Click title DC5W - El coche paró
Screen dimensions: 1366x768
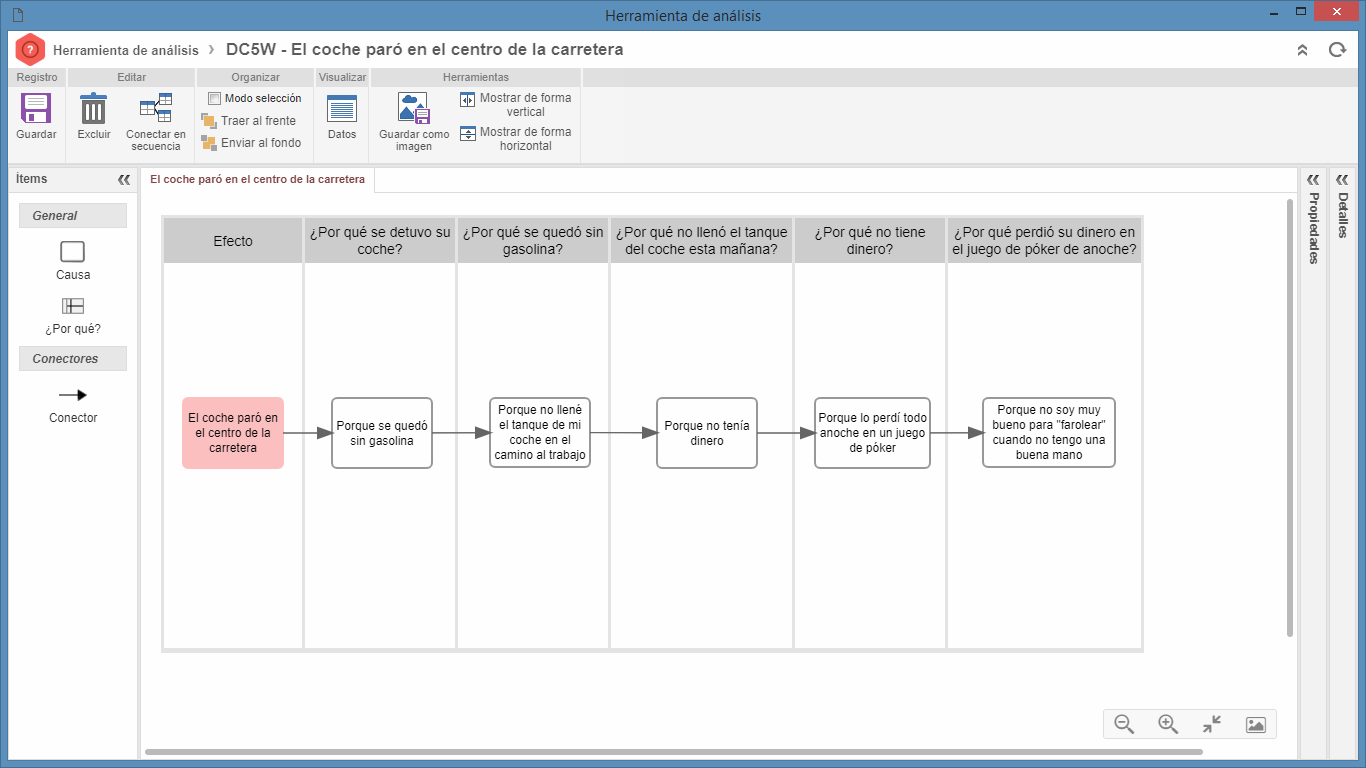pyautogui.click(x=425, y=50)
